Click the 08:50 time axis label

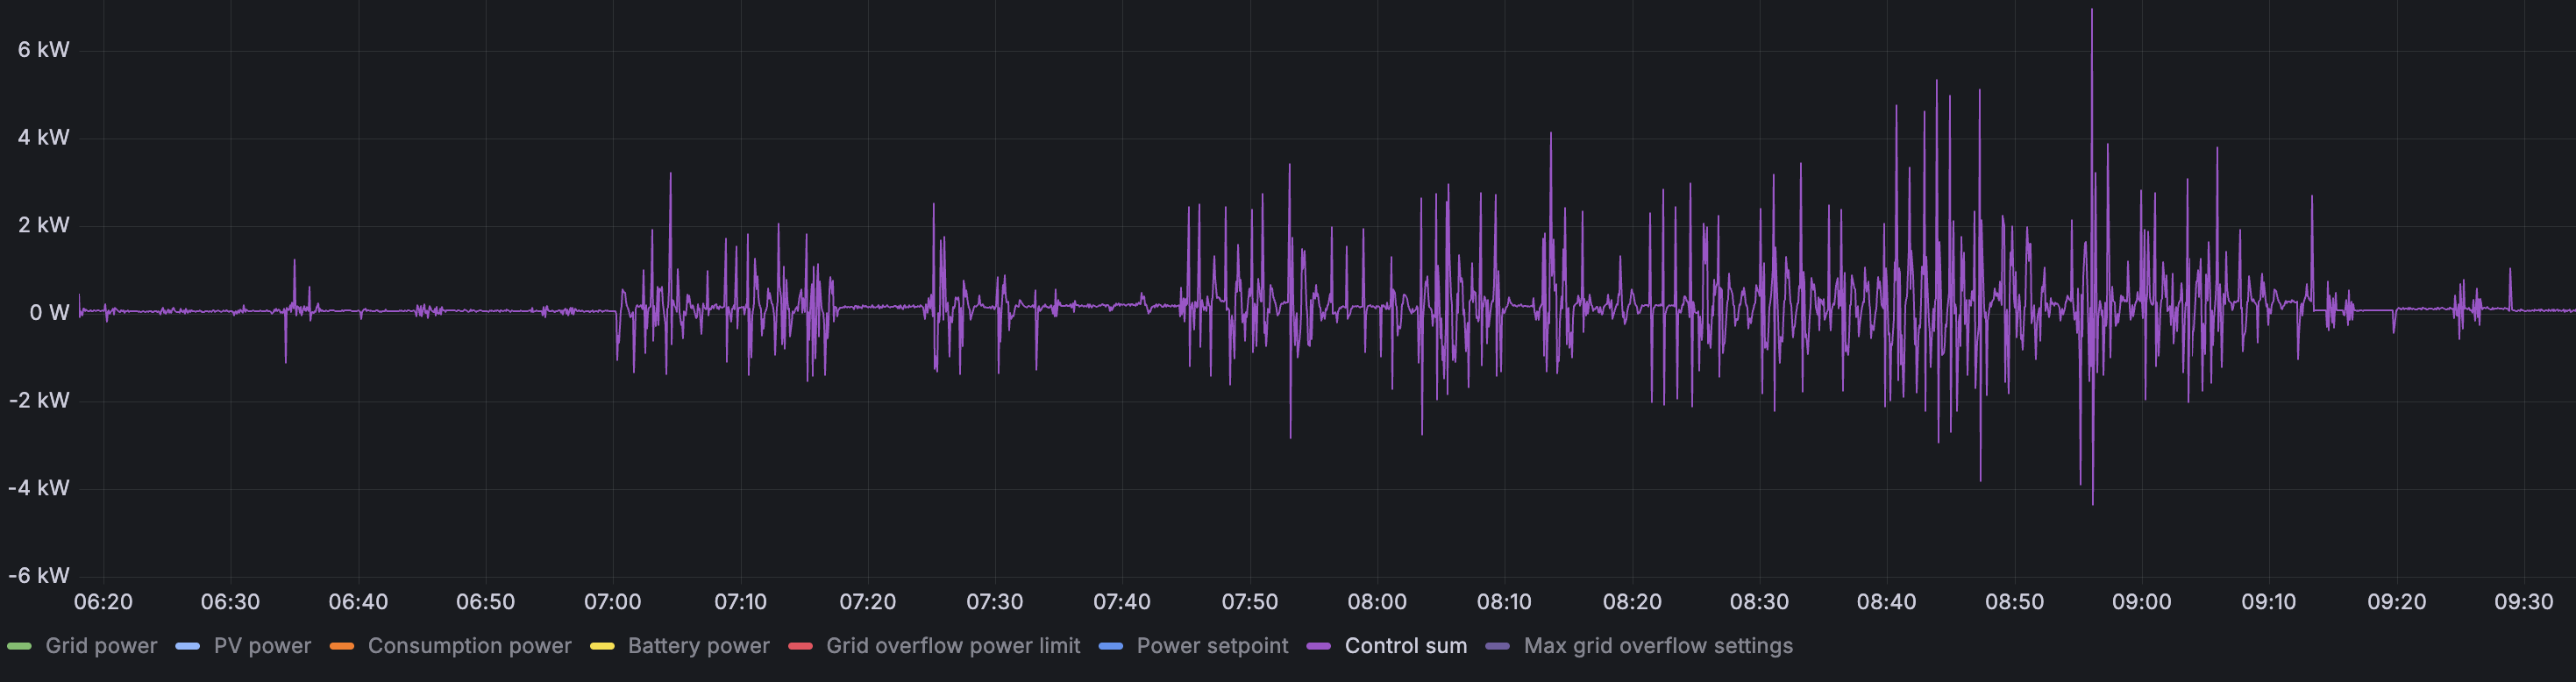pos(2014,602)
